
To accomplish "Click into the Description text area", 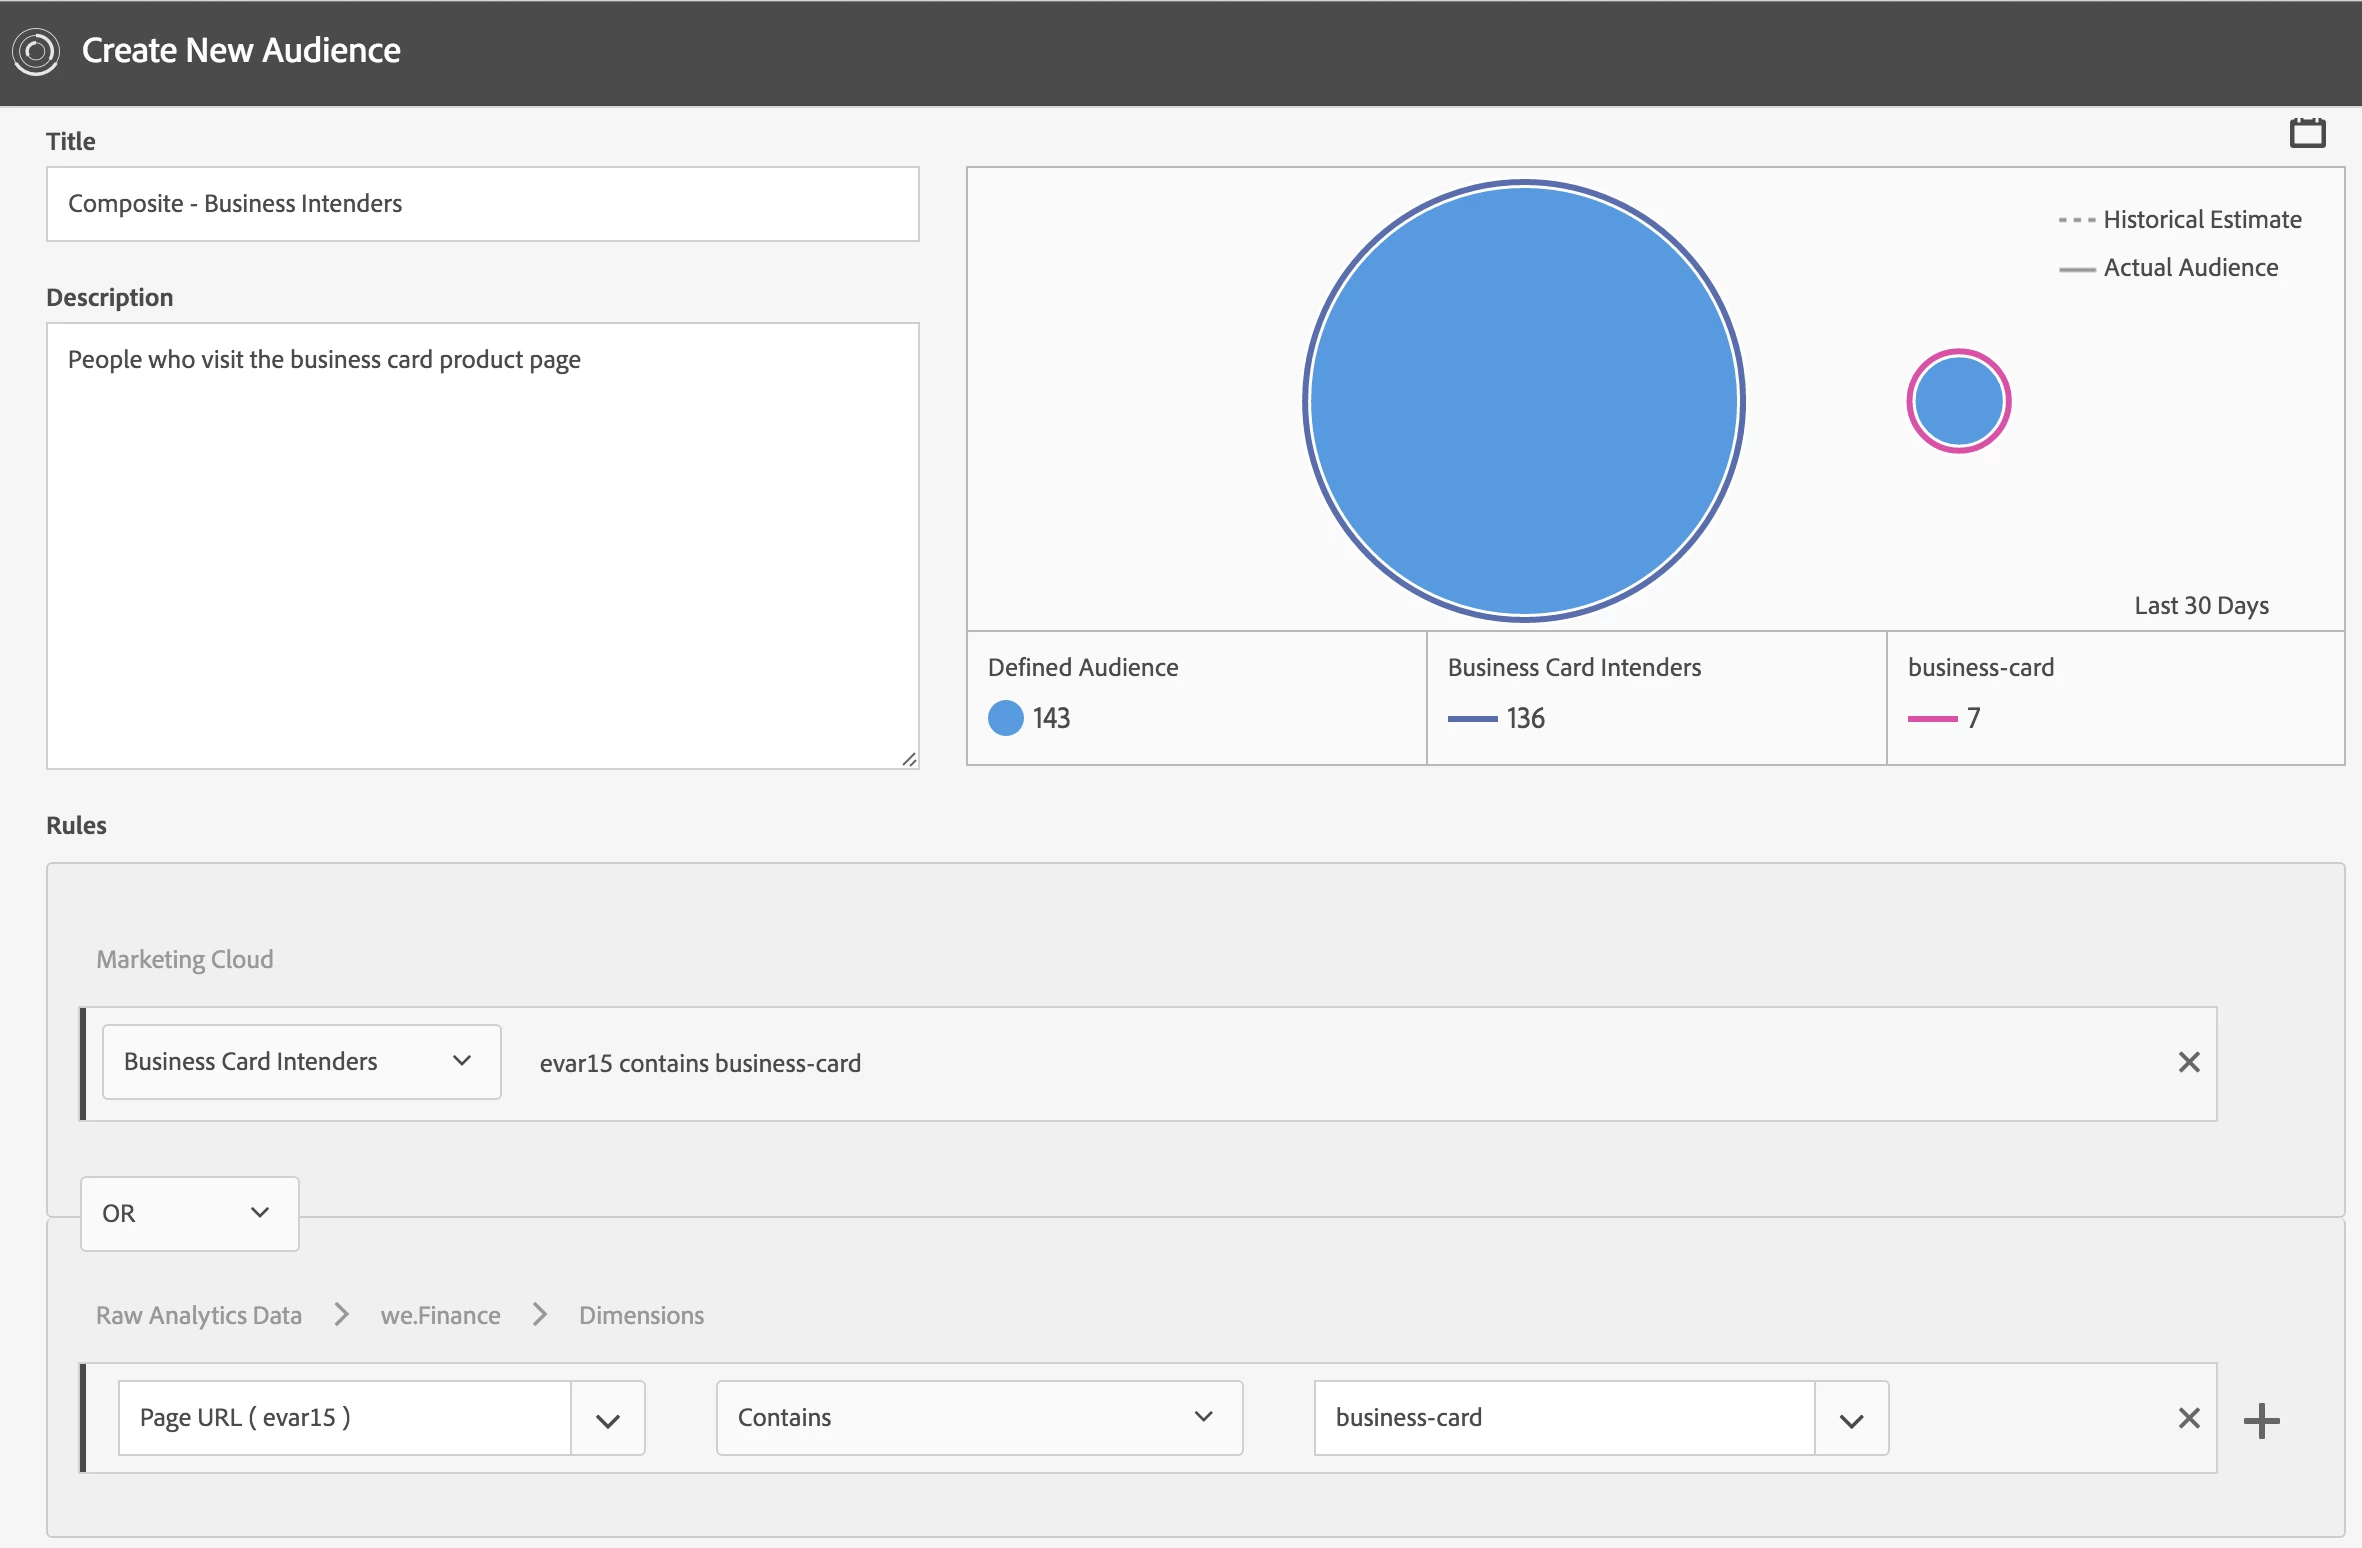I will 482,545.
